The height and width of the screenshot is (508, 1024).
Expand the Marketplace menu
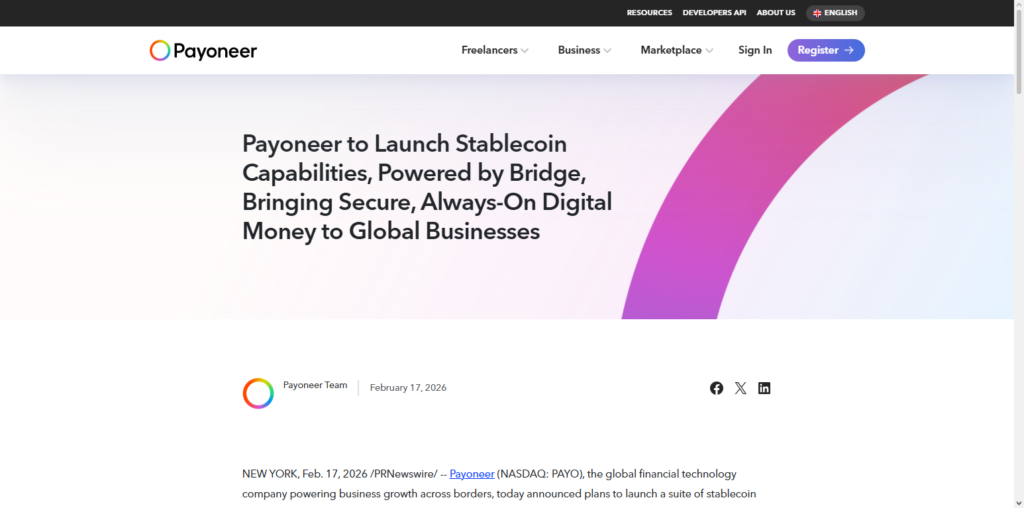(677, 50)
